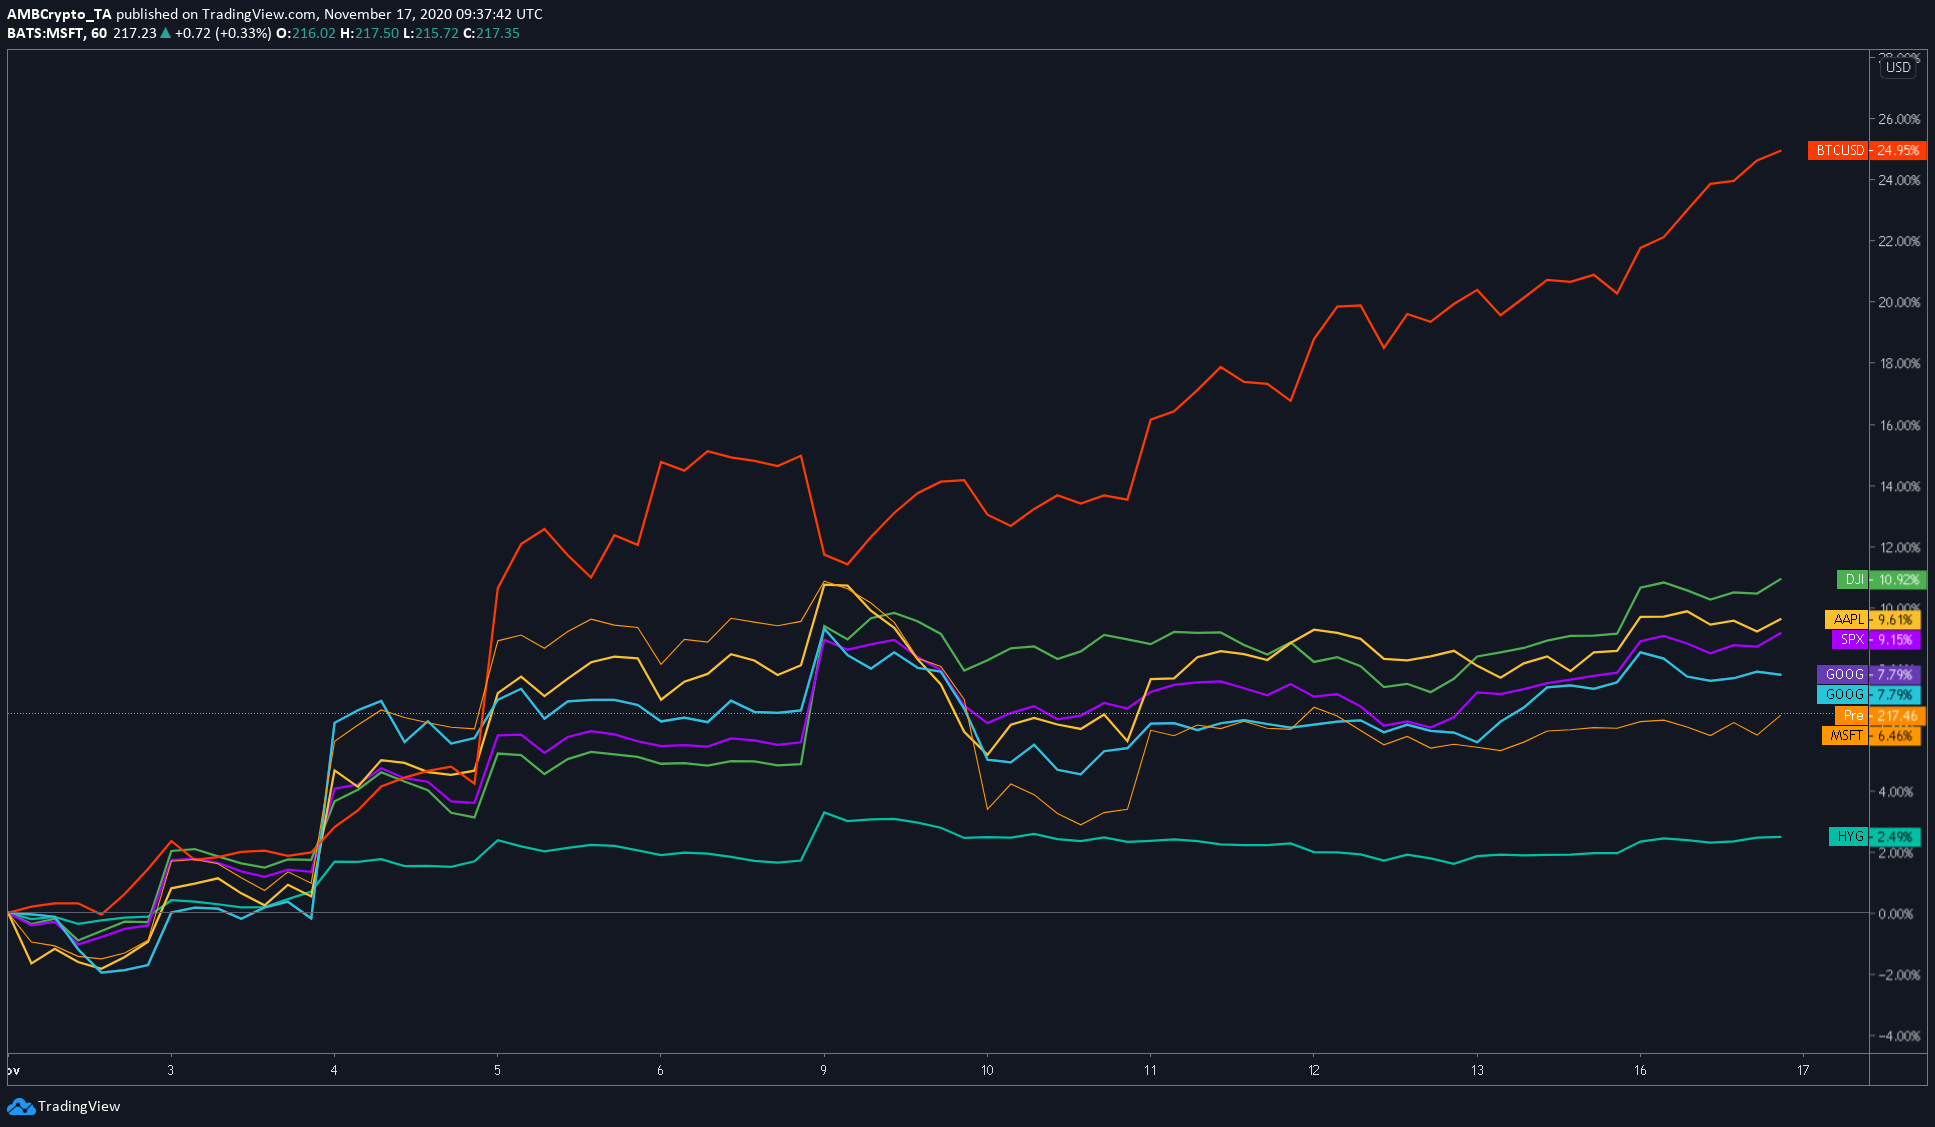Click the TradingView cloud logo icon
The width and height of the screenshot is (1935, 1127).
[x=20, y=1106]
